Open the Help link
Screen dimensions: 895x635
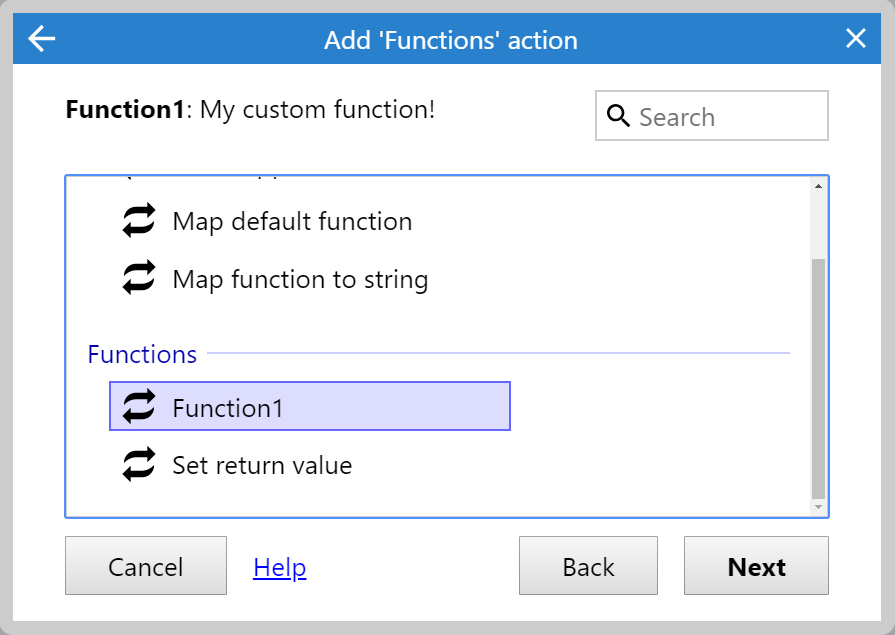click(279, 568)
